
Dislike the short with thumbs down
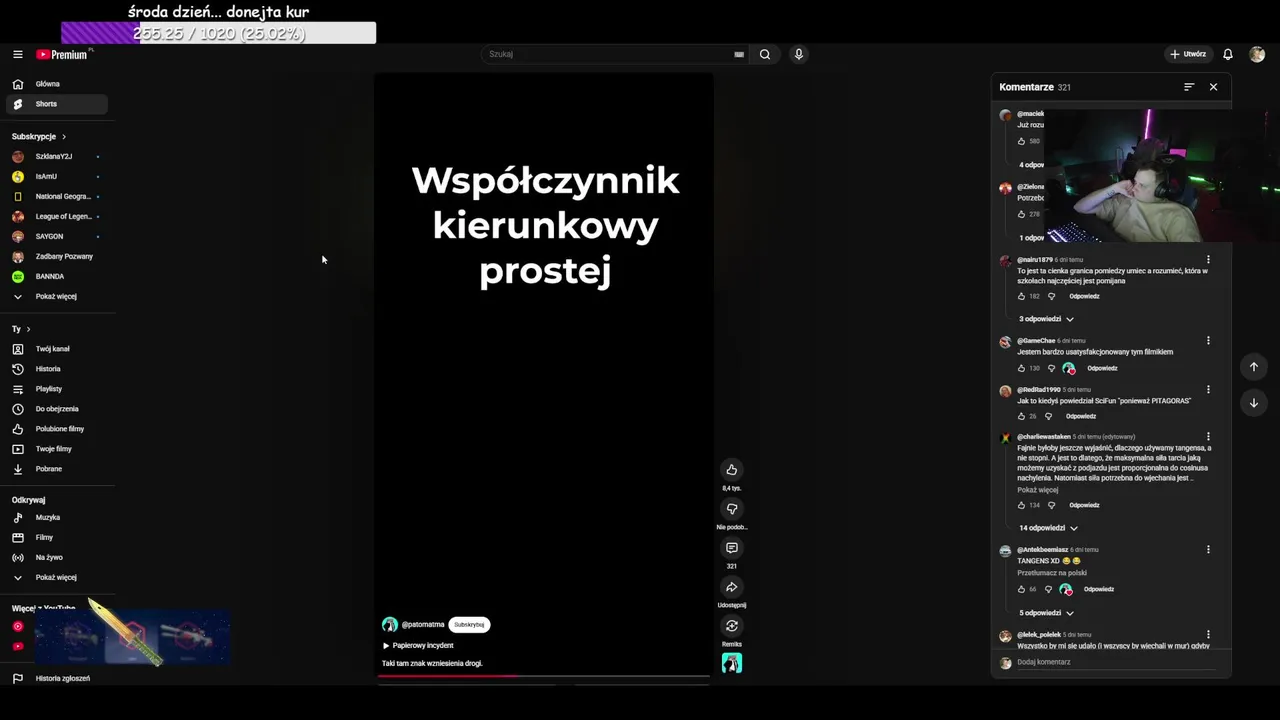tap(732, 509)
